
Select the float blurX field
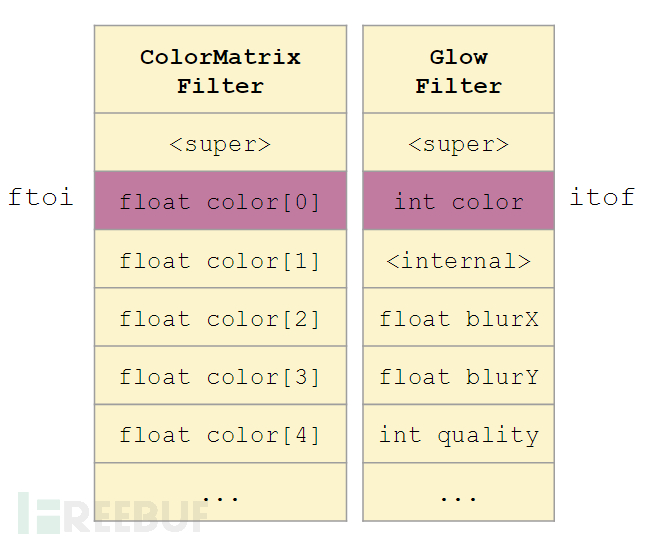(458, 317)
